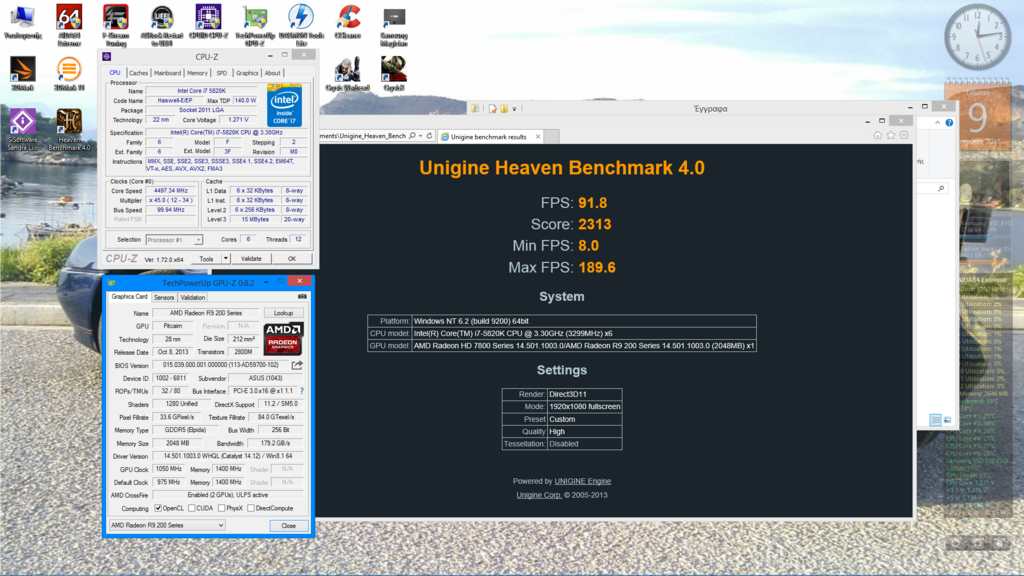Expand the Explorer quick access toolbar dropdown
Image resolution: width=1024 pixels, height=576 pixels.
(515, 109)
